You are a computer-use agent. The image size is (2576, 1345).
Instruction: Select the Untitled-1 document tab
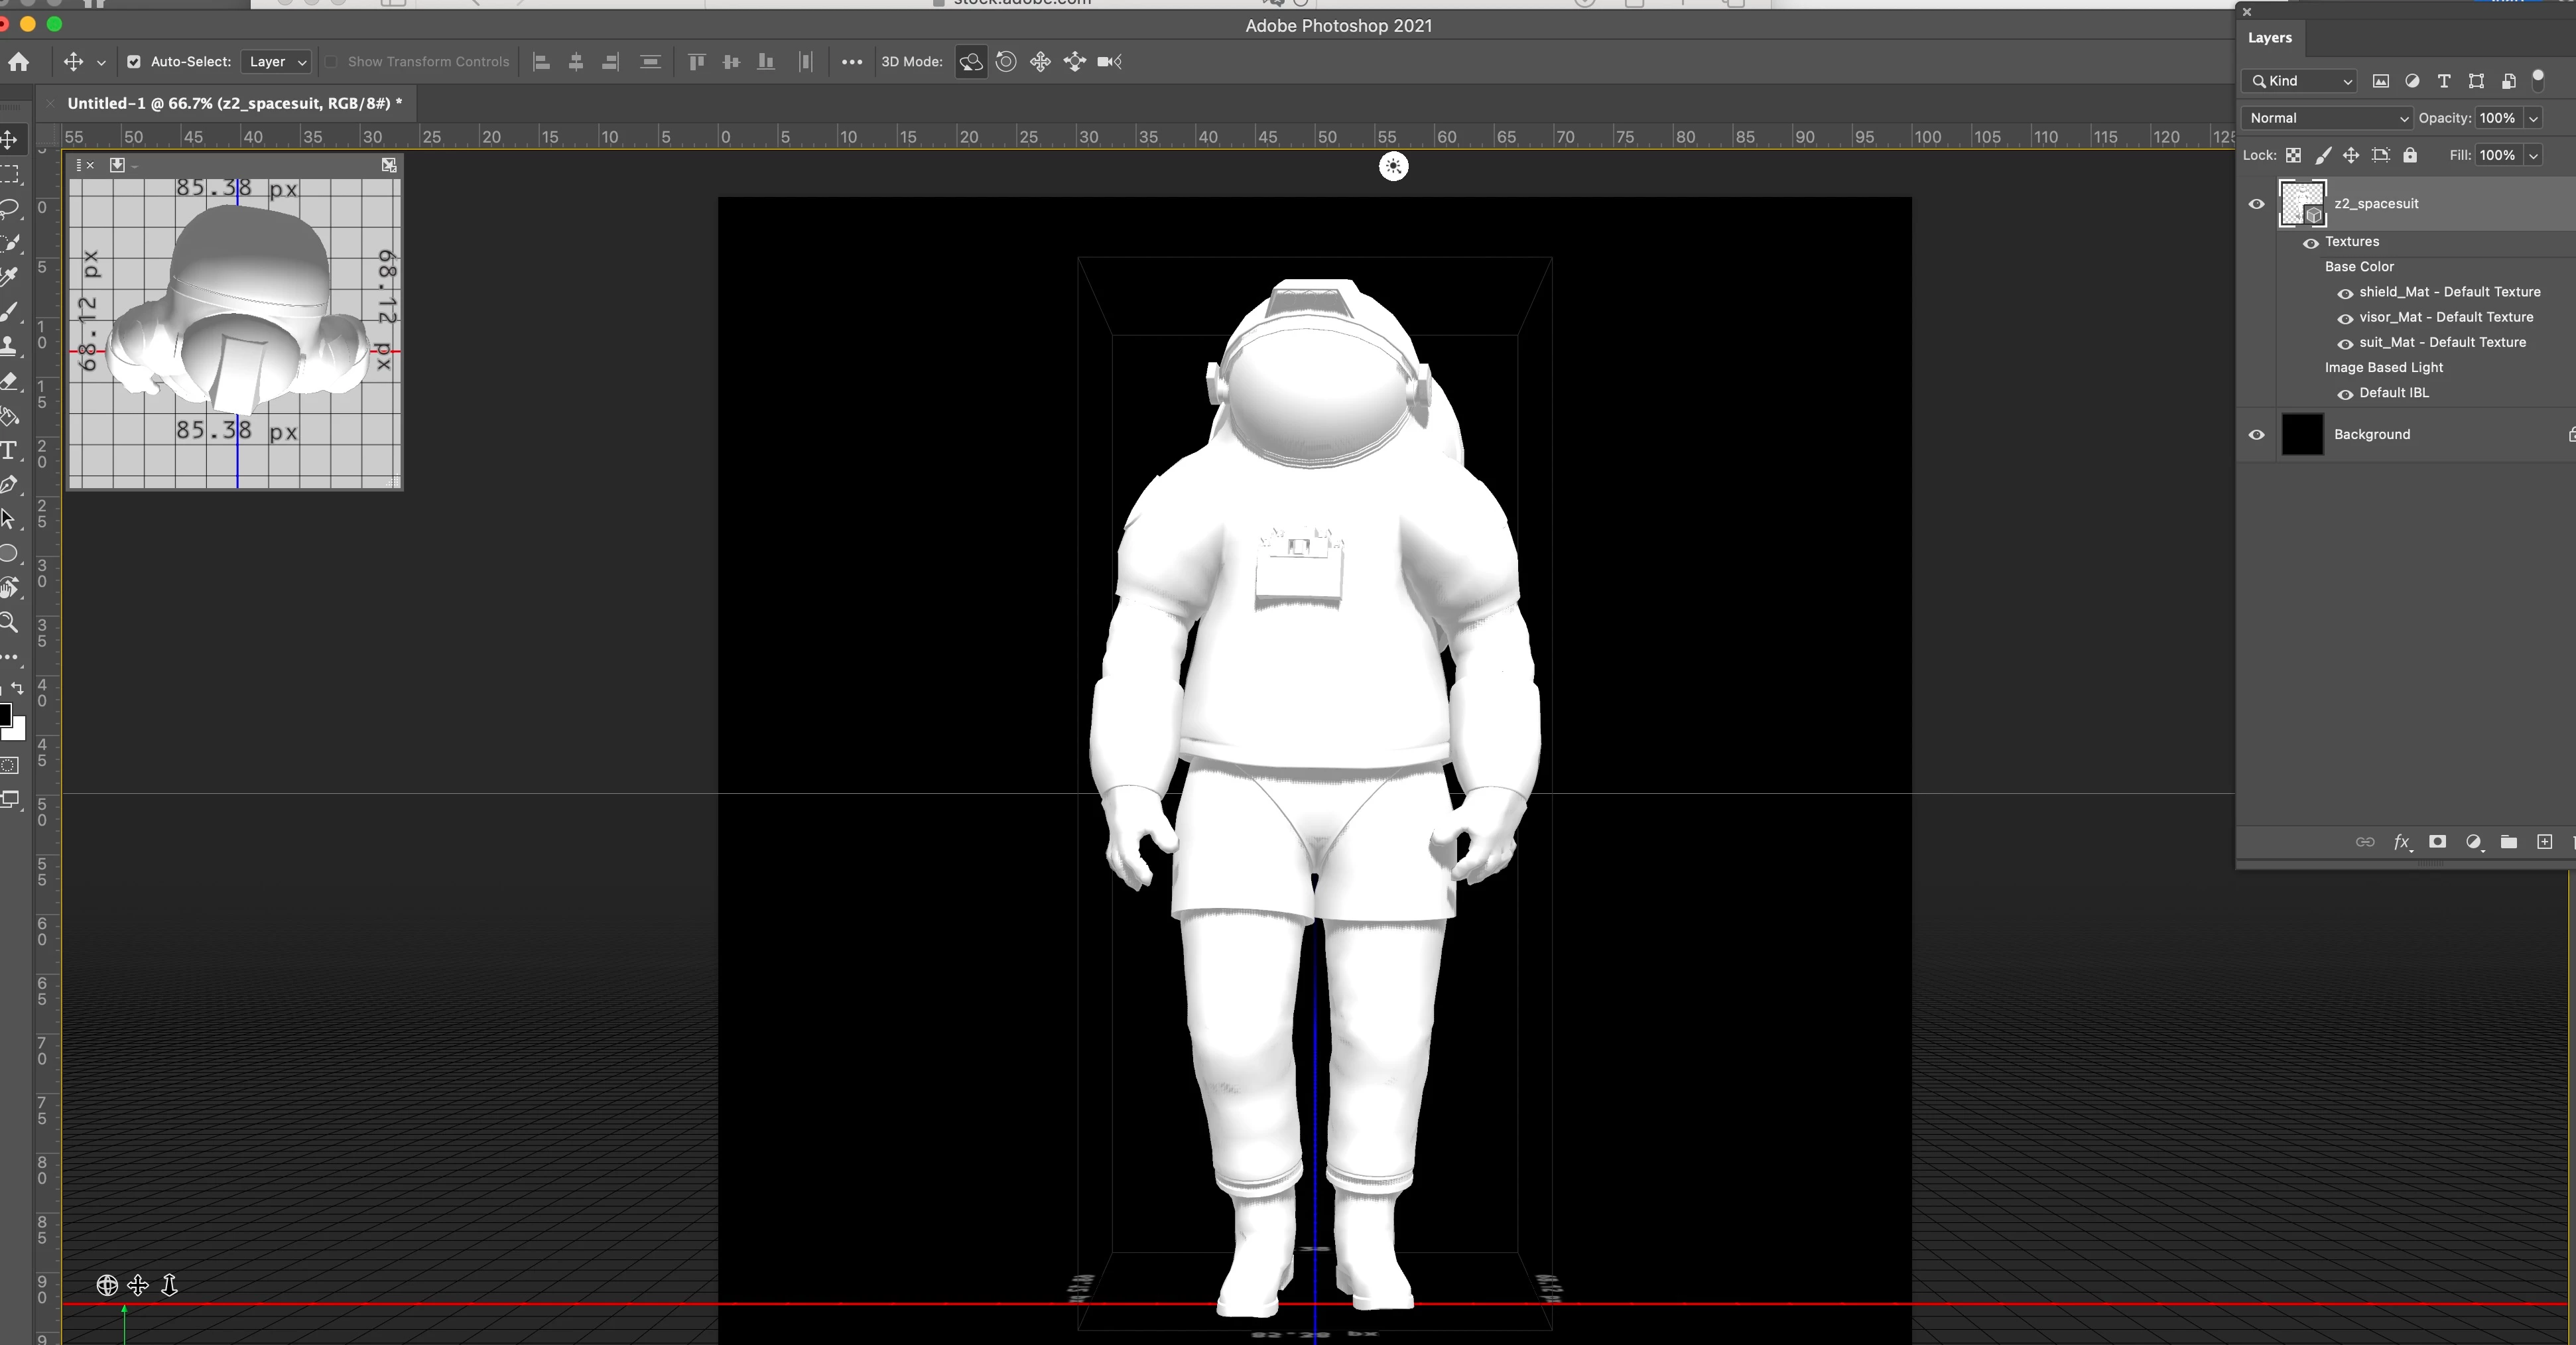(x=234, y=103)
